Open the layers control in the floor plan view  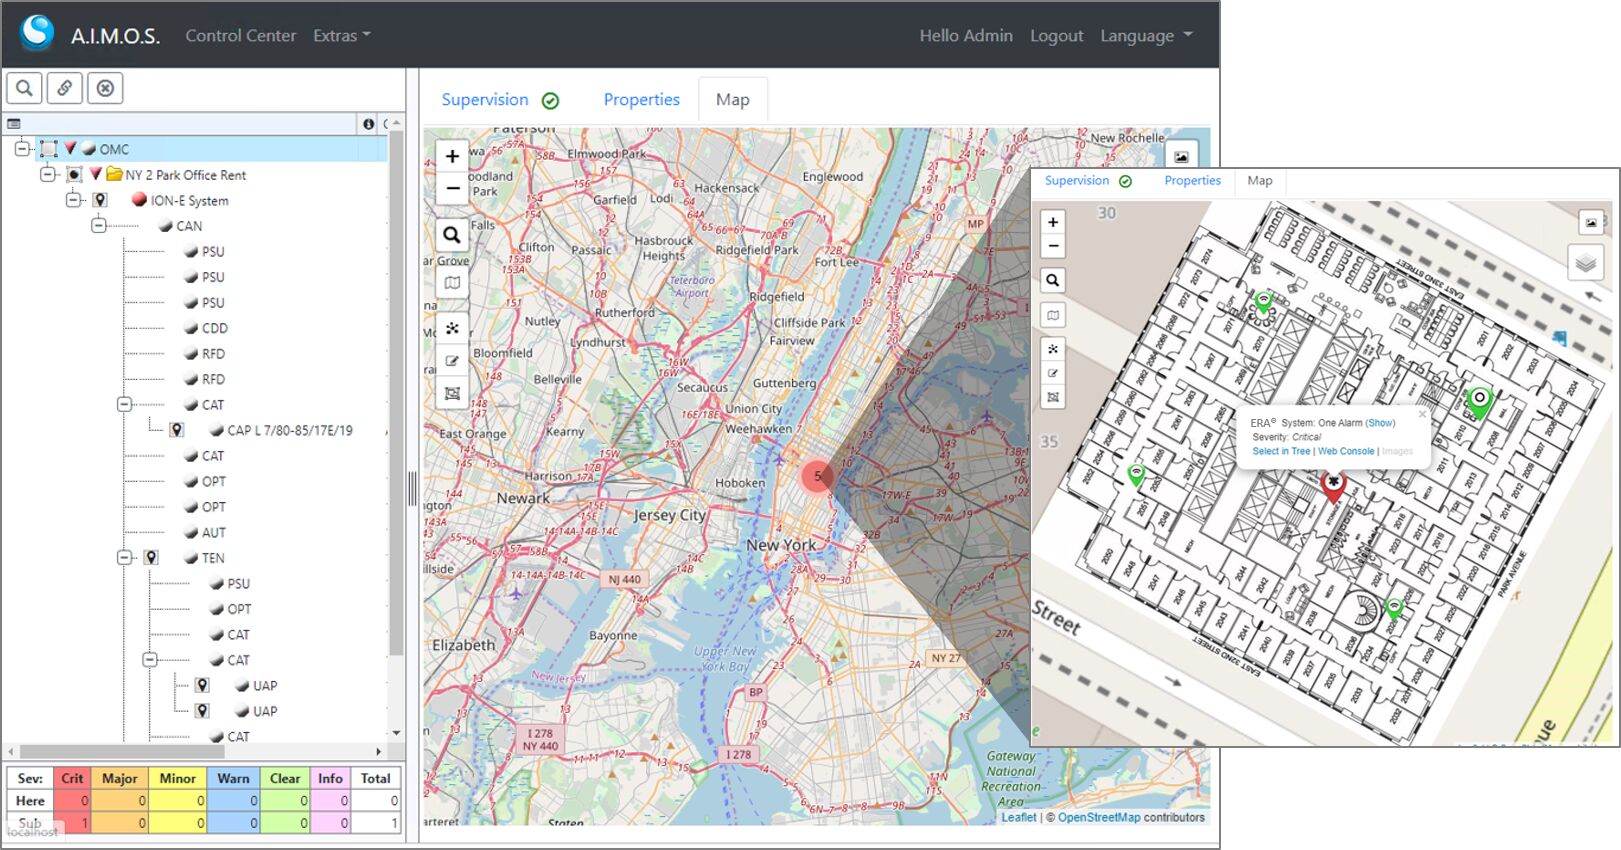point(1586,263)
